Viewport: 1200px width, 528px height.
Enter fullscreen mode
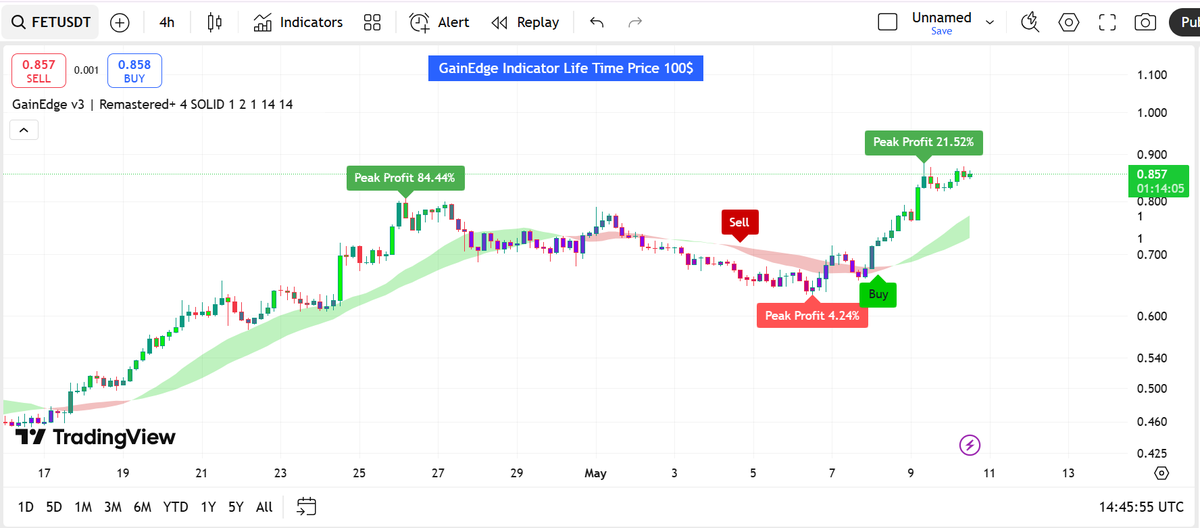(1107, 22)
